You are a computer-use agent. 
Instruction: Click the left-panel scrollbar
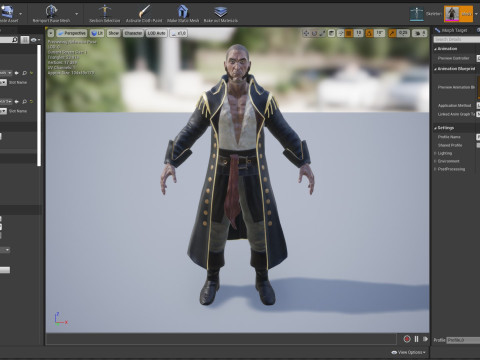pos(39,105)
